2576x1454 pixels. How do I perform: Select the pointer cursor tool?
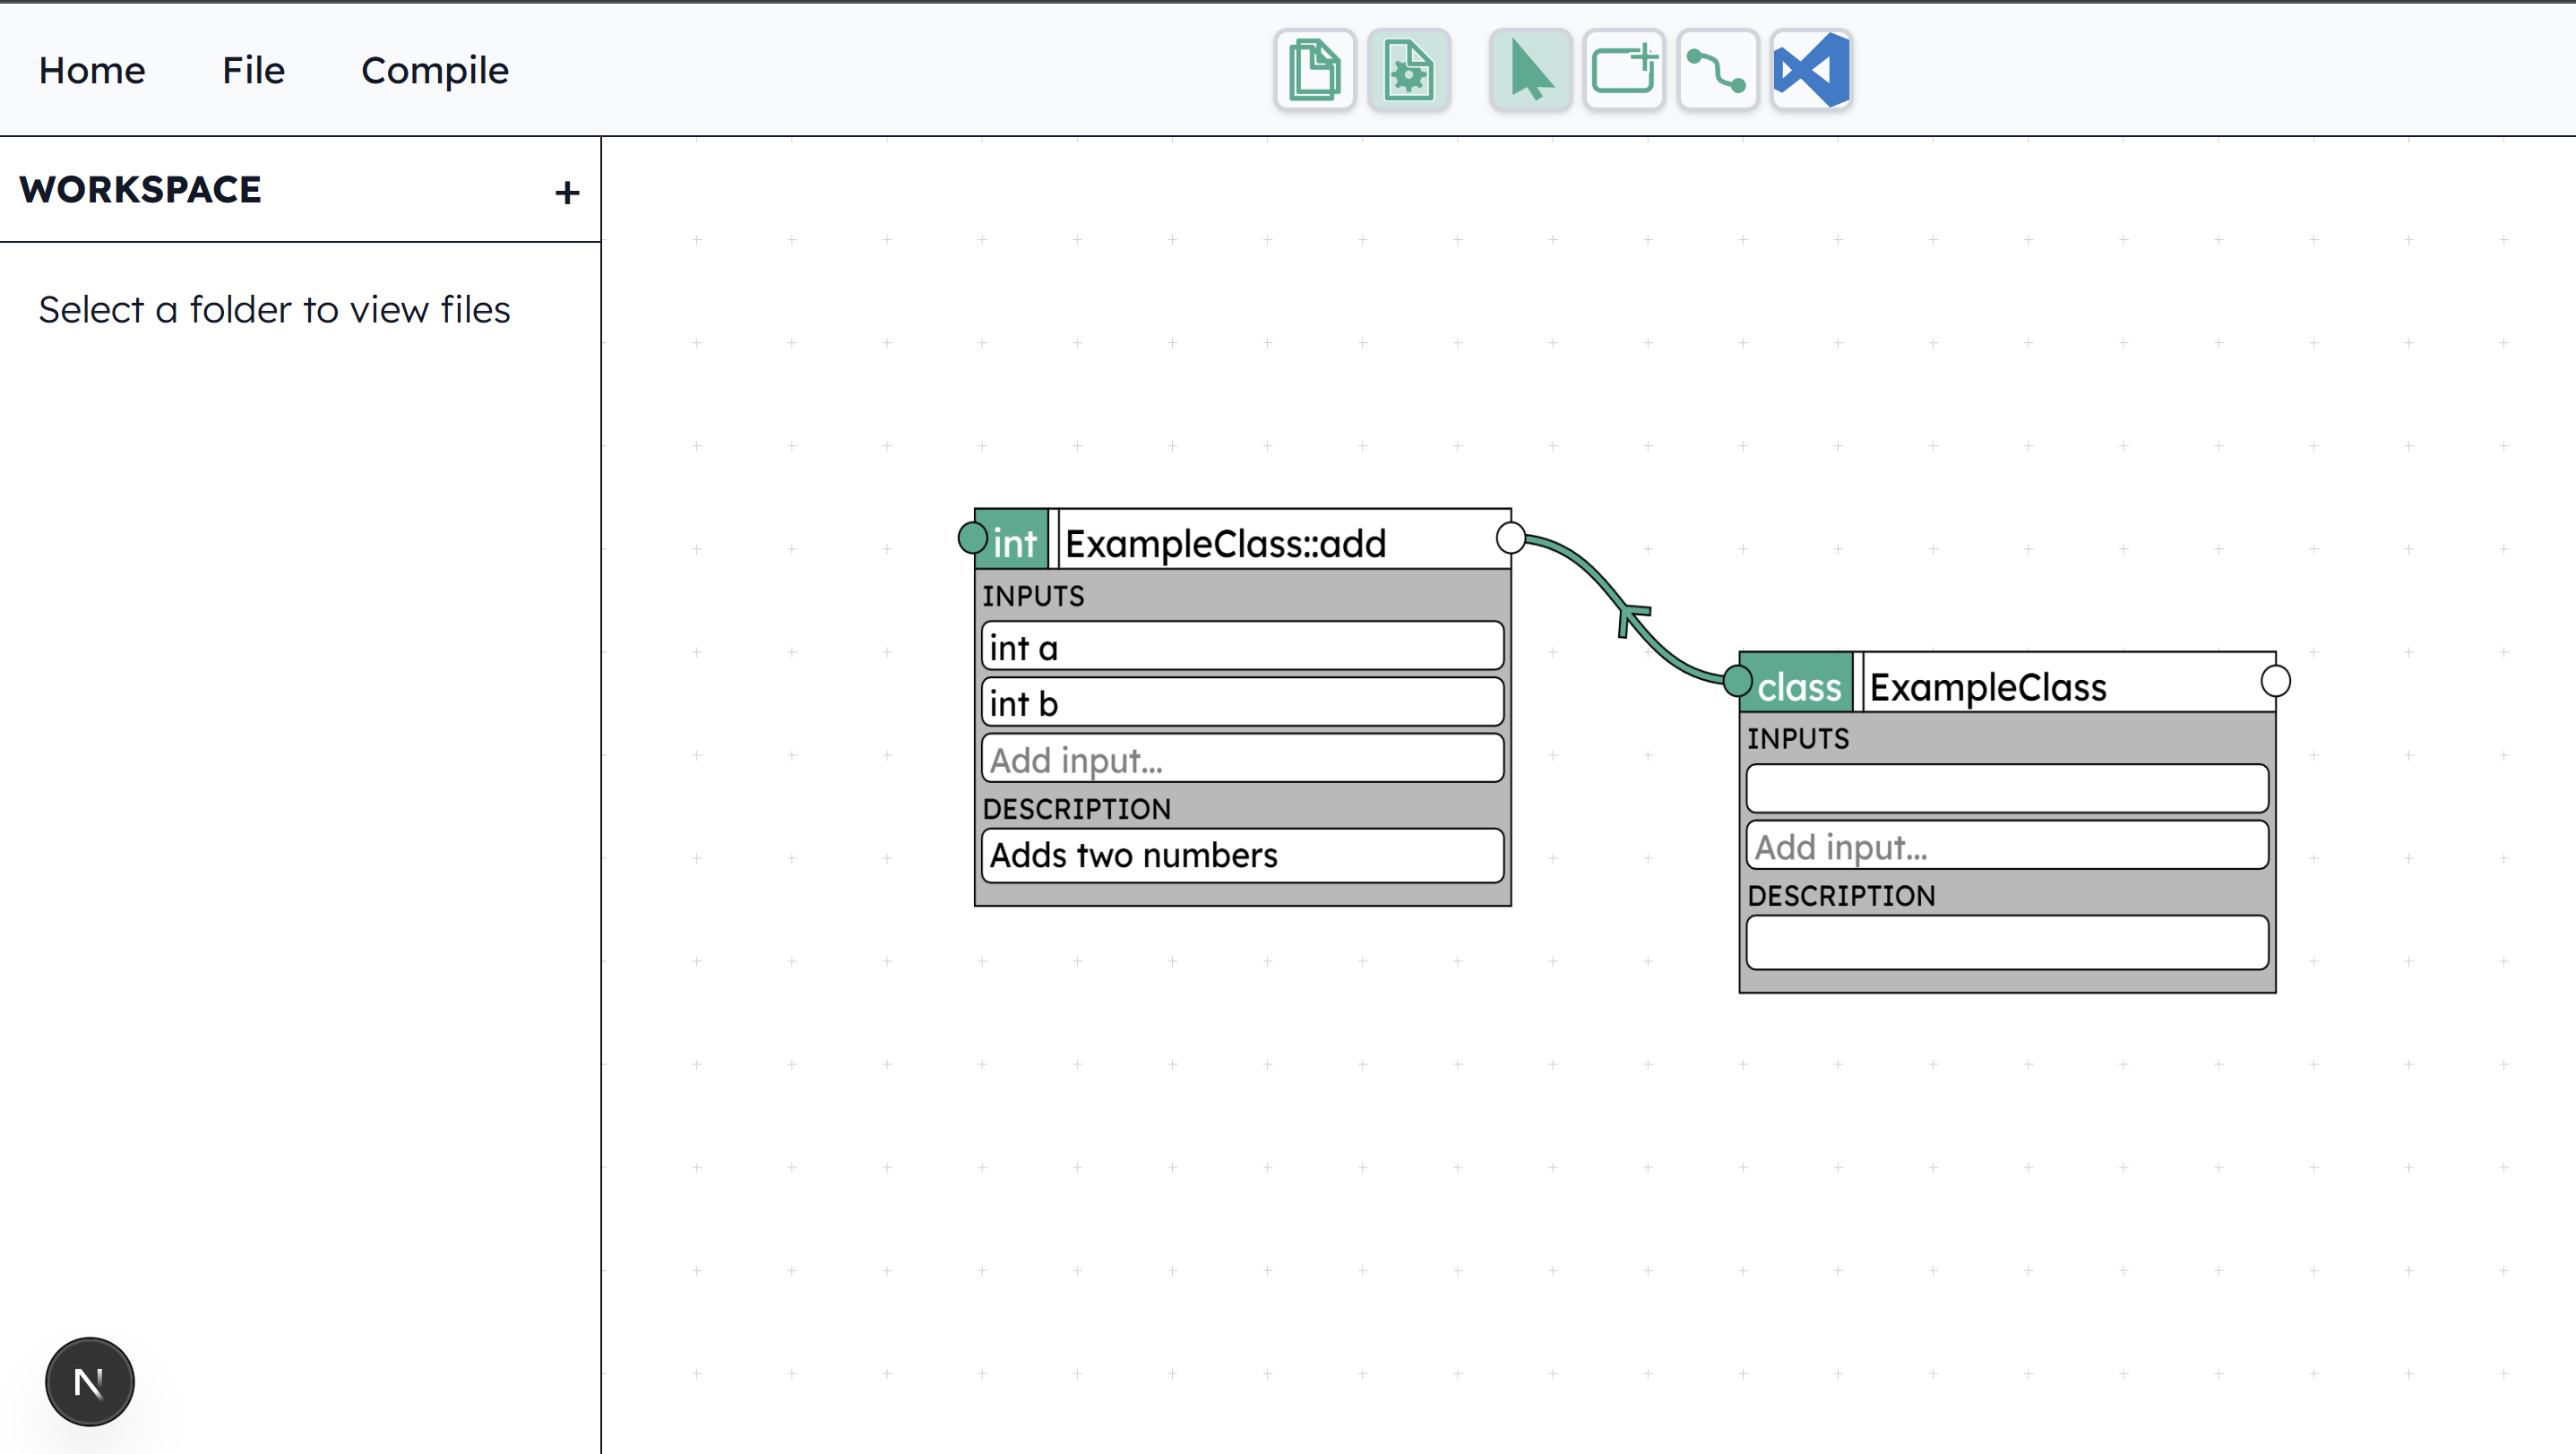[x=1530, y=70]
